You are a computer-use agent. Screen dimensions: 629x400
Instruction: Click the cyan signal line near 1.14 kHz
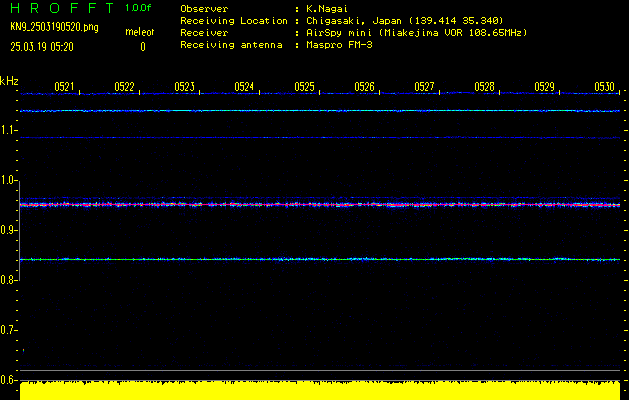pyautogui.click(x=320, y=110)
